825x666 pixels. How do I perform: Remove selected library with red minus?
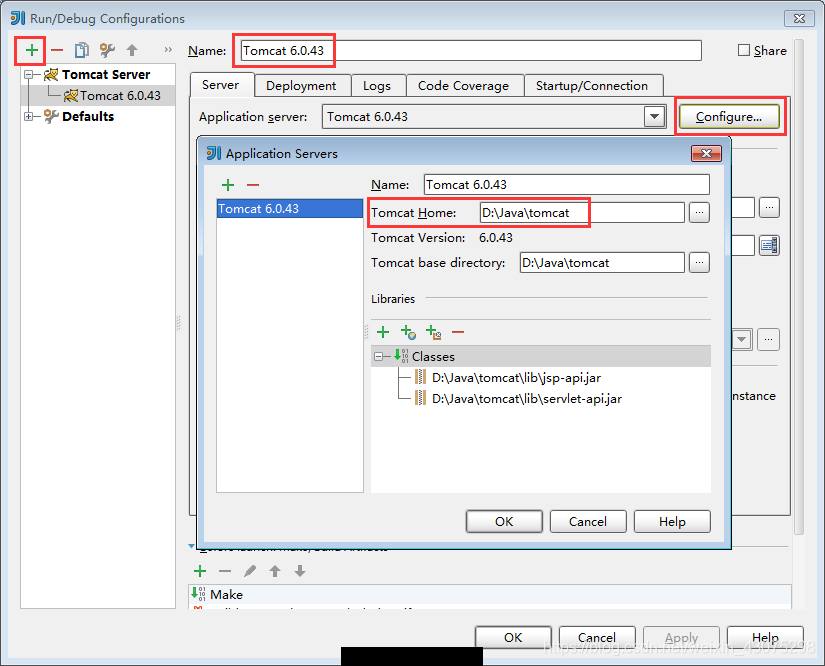point(458,332)
